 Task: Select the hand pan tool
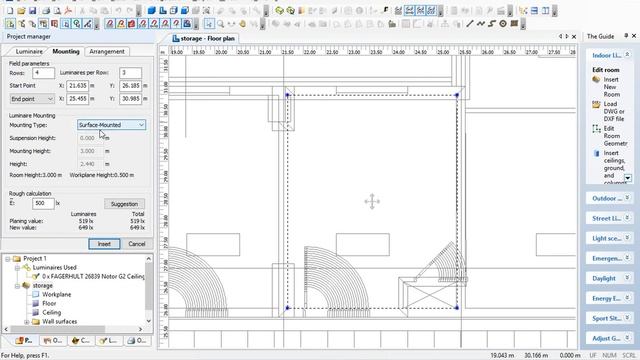pos(242,24)
